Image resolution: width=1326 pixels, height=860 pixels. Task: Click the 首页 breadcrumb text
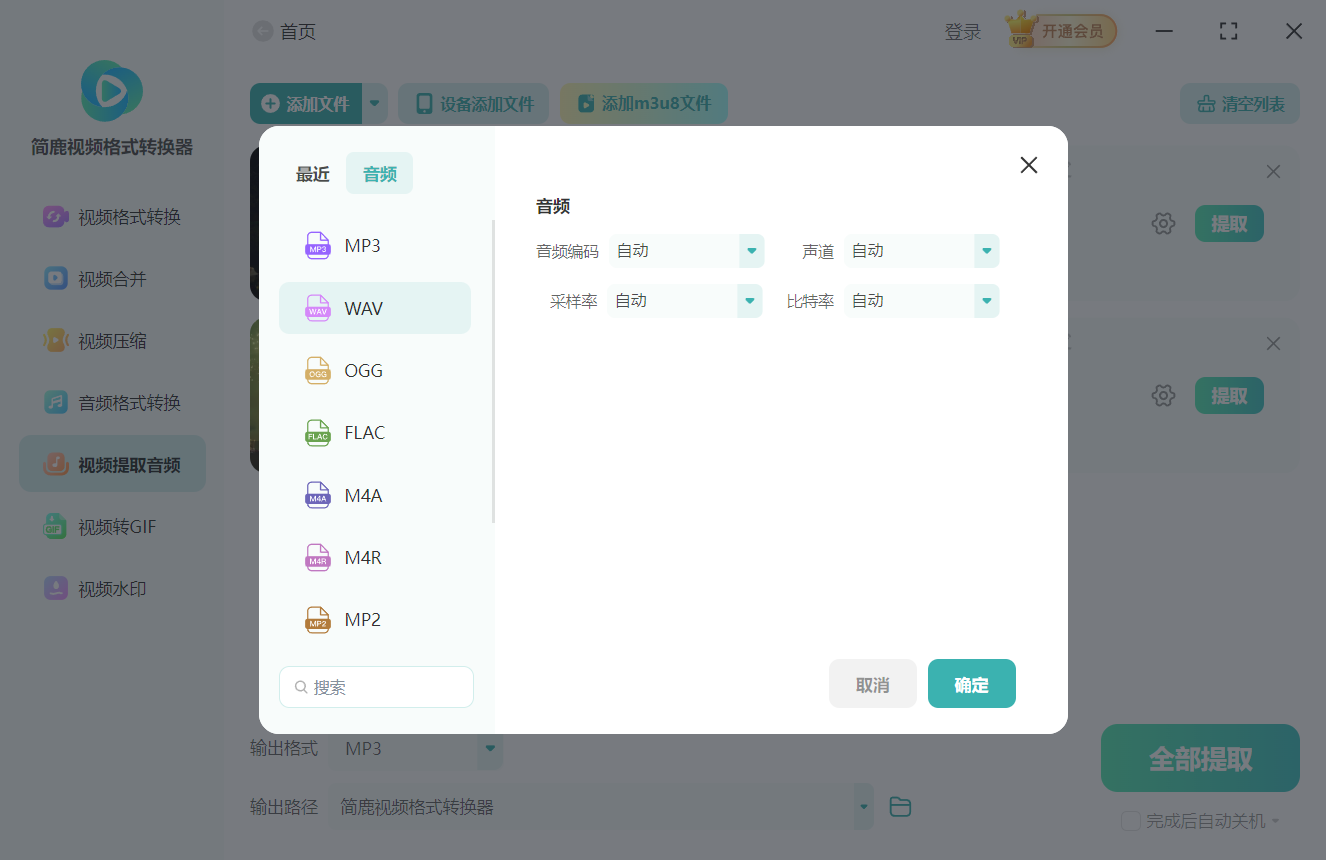(x=298, y=32)
